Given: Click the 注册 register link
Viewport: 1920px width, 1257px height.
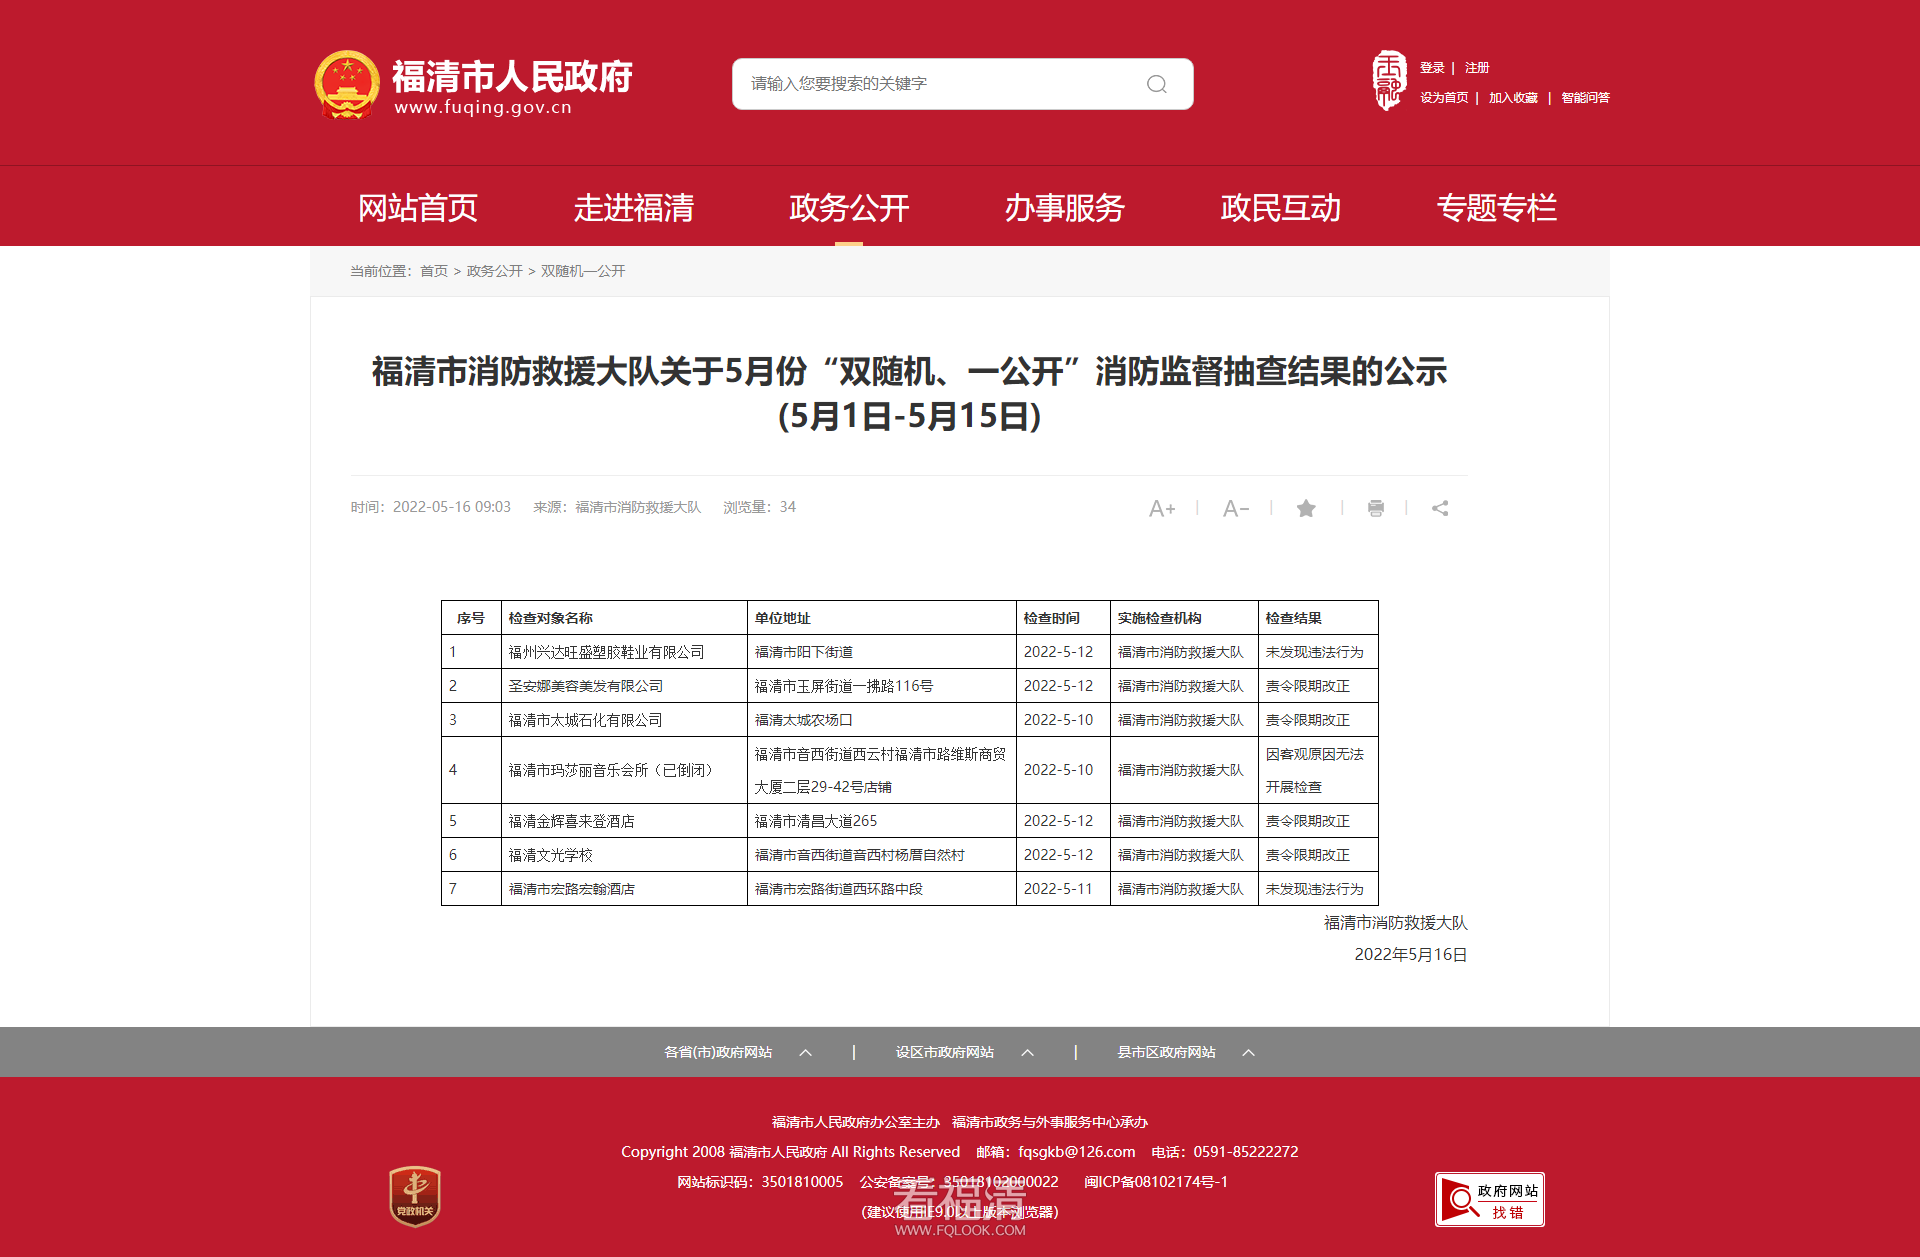Looking at the screenshot, I should click(x=1477, y=68).
